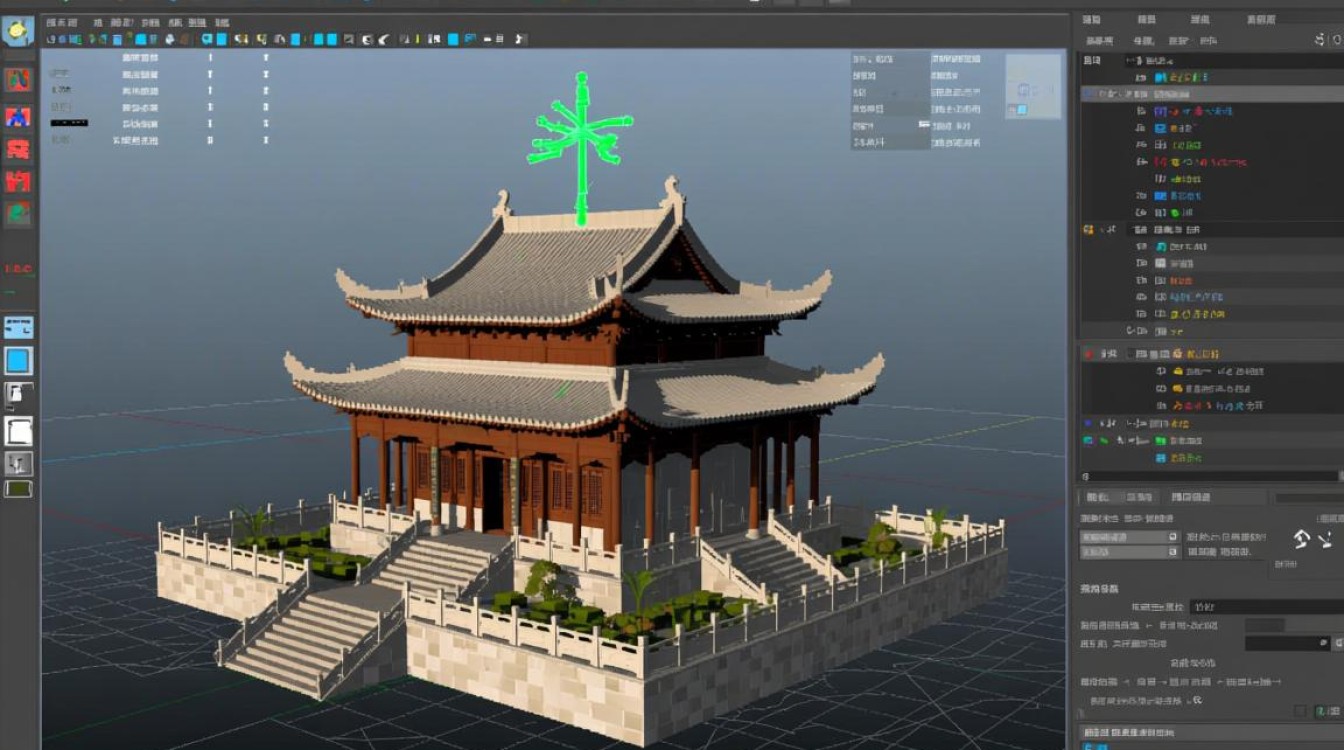This screenshot has height=750, width=1344.
Task: Switch to the first tab of properties panel
Action: click(x=1097, y=497)
